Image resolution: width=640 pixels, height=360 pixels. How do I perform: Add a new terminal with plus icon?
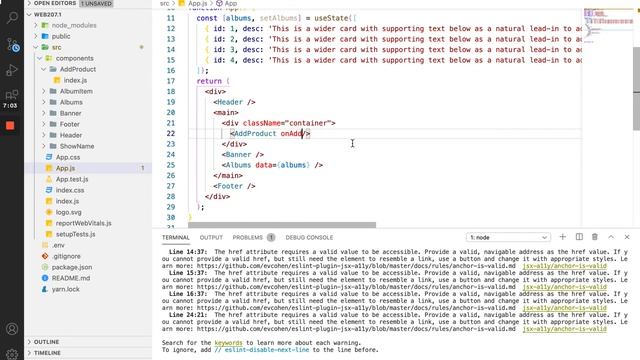[562, 237]
